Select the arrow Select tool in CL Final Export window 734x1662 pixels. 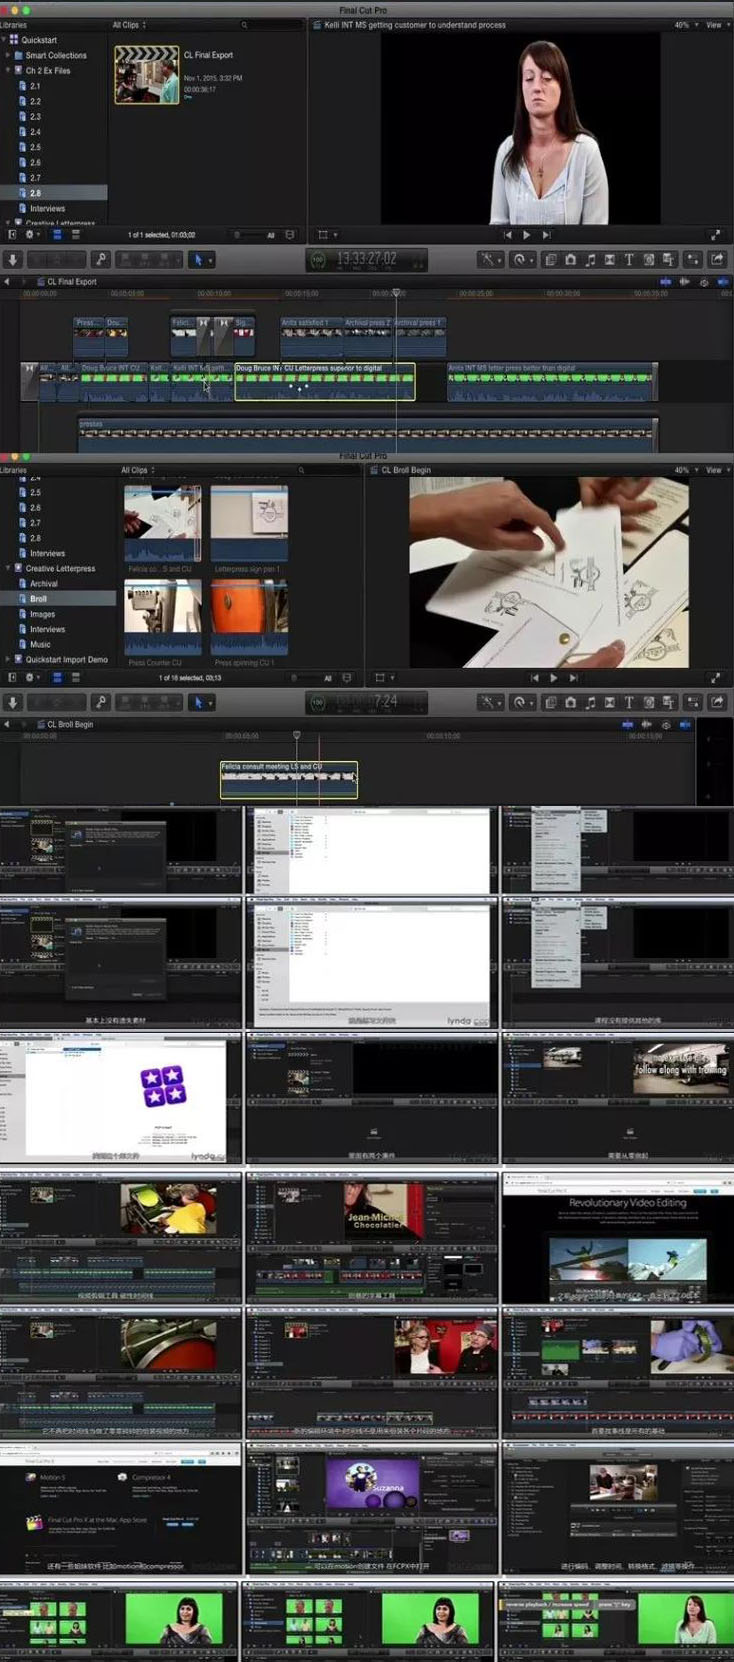click(199, 259)
